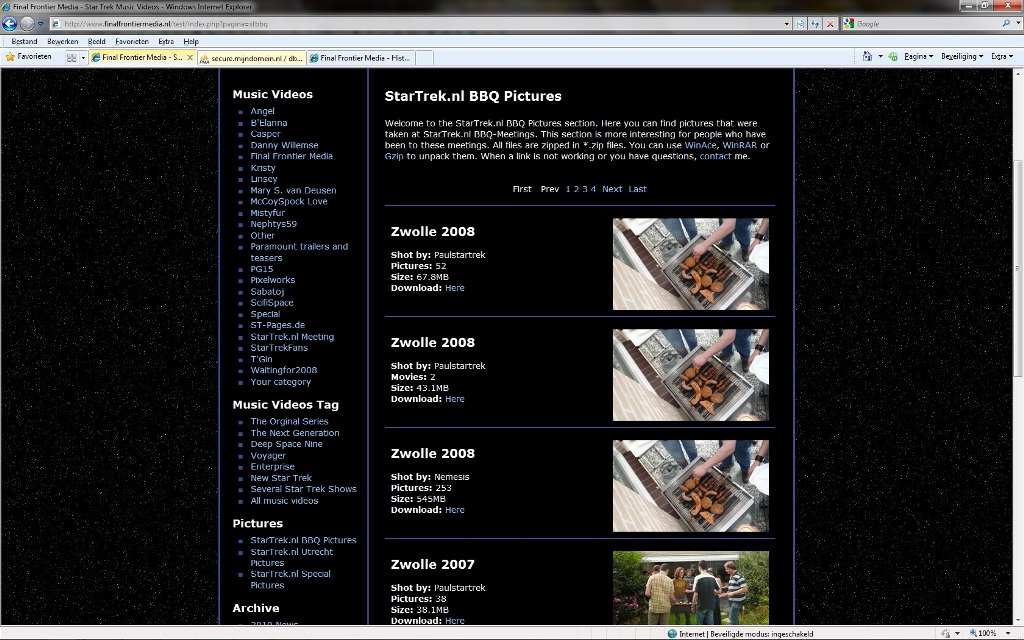The height and width of the screenshot is (640, 1024).
Task: Open the StarTrek.nl Meeting category link
Action: click(x=292, y=337)
